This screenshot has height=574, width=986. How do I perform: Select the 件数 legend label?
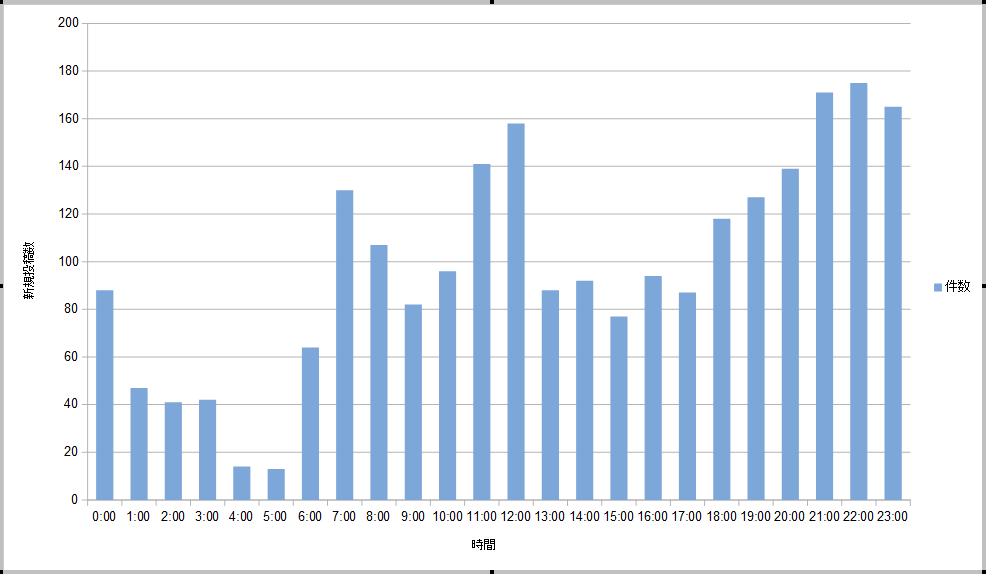coord(958,287)
